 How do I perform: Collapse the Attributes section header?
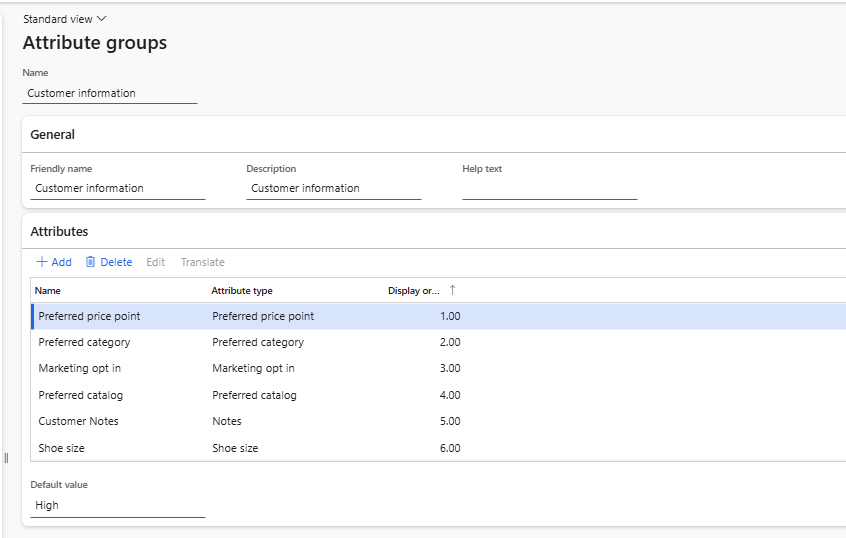coord(60,231)
